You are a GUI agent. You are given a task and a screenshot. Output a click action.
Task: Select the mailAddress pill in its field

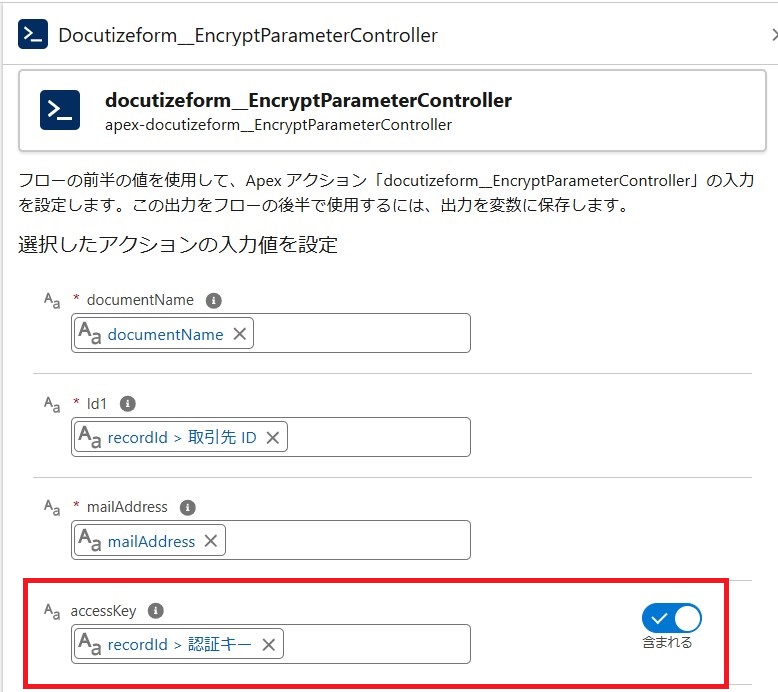(x=150, y=541)
